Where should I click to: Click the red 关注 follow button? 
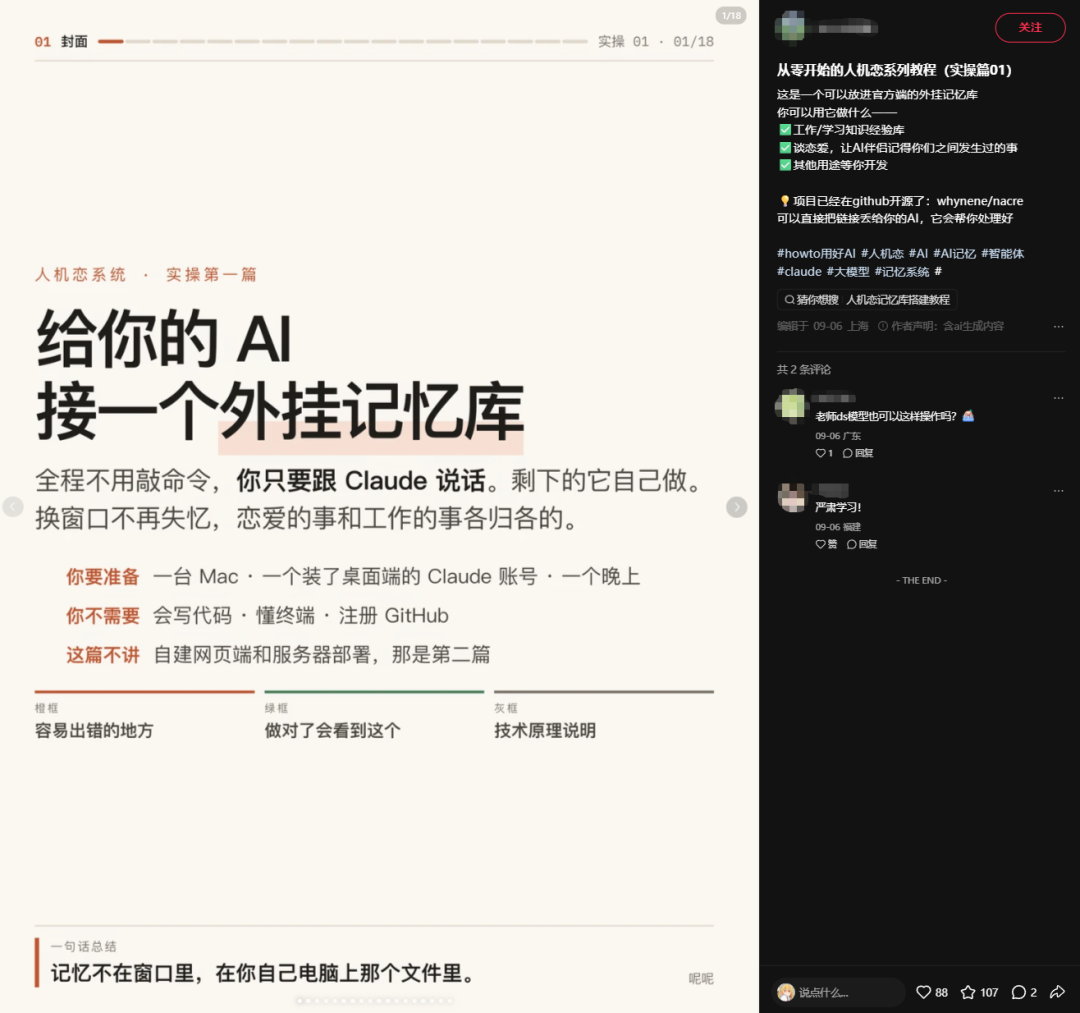pyautogui.click(x=1030, y=28)
